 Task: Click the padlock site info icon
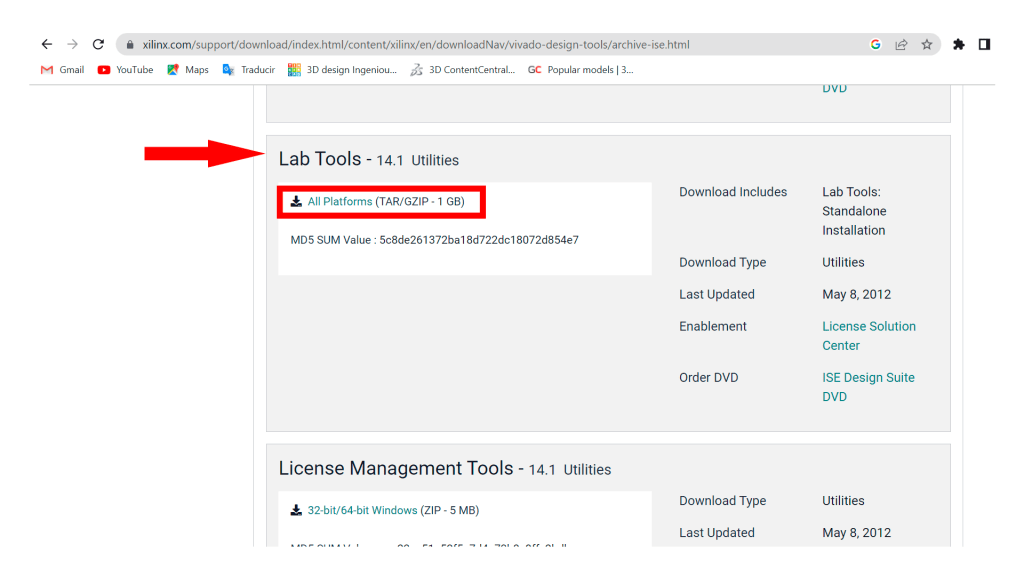coord(130,45)
